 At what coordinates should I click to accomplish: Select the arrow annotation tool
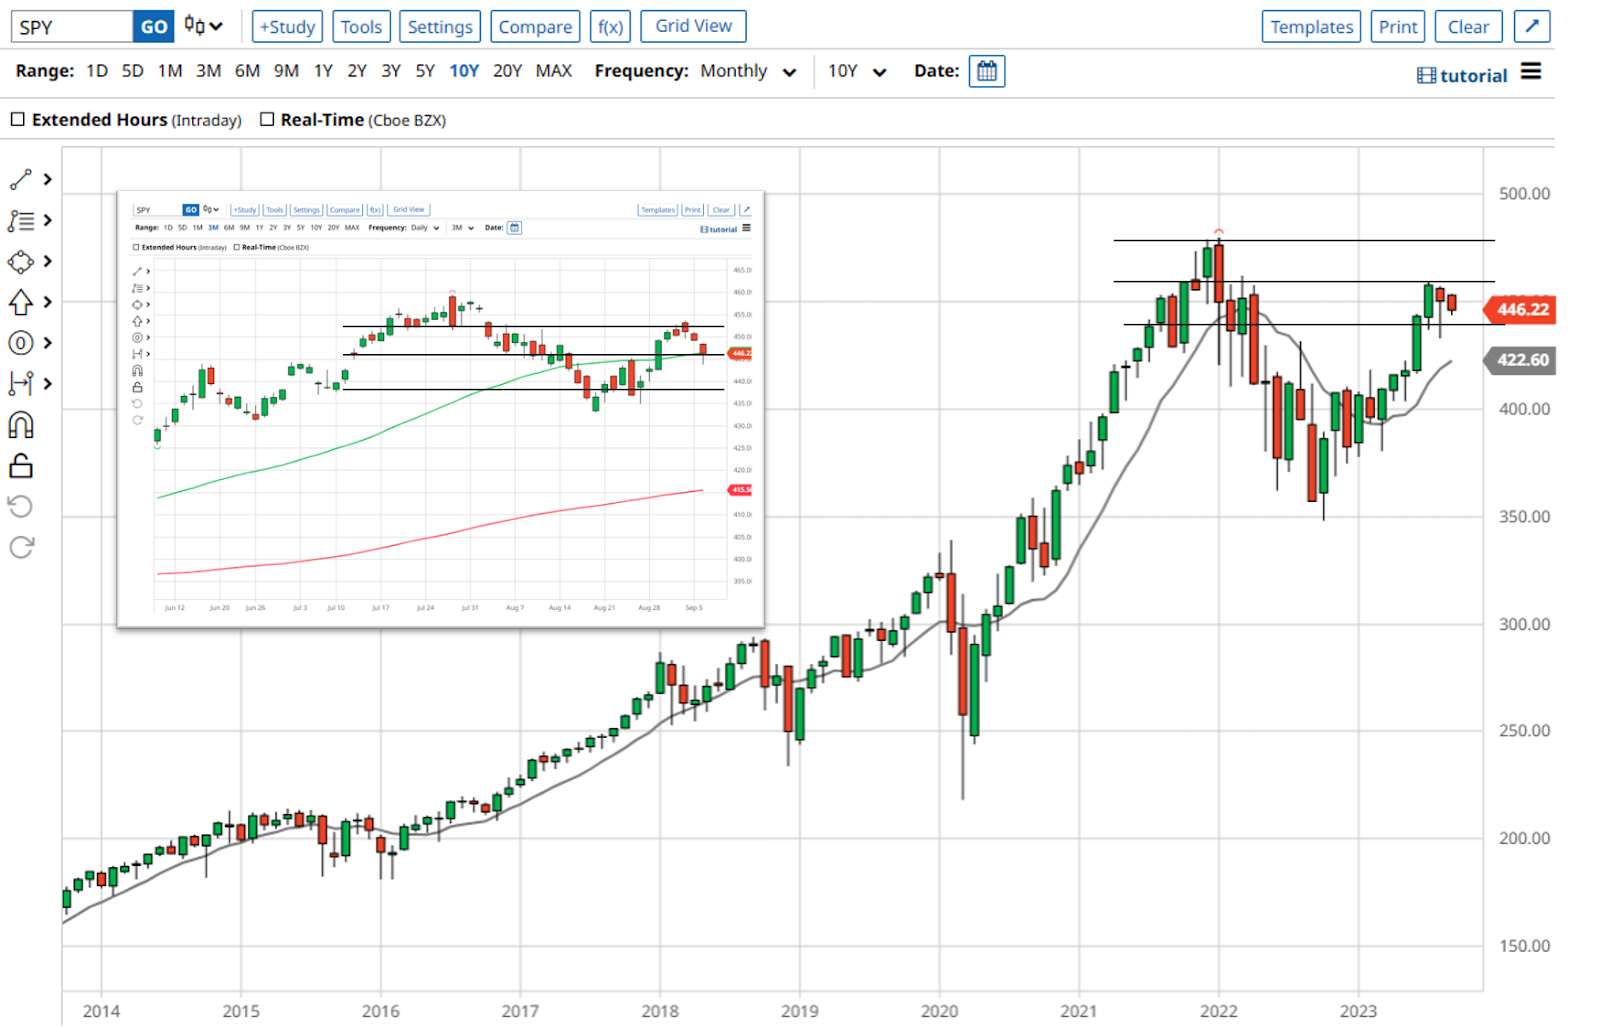pos(20,301)
